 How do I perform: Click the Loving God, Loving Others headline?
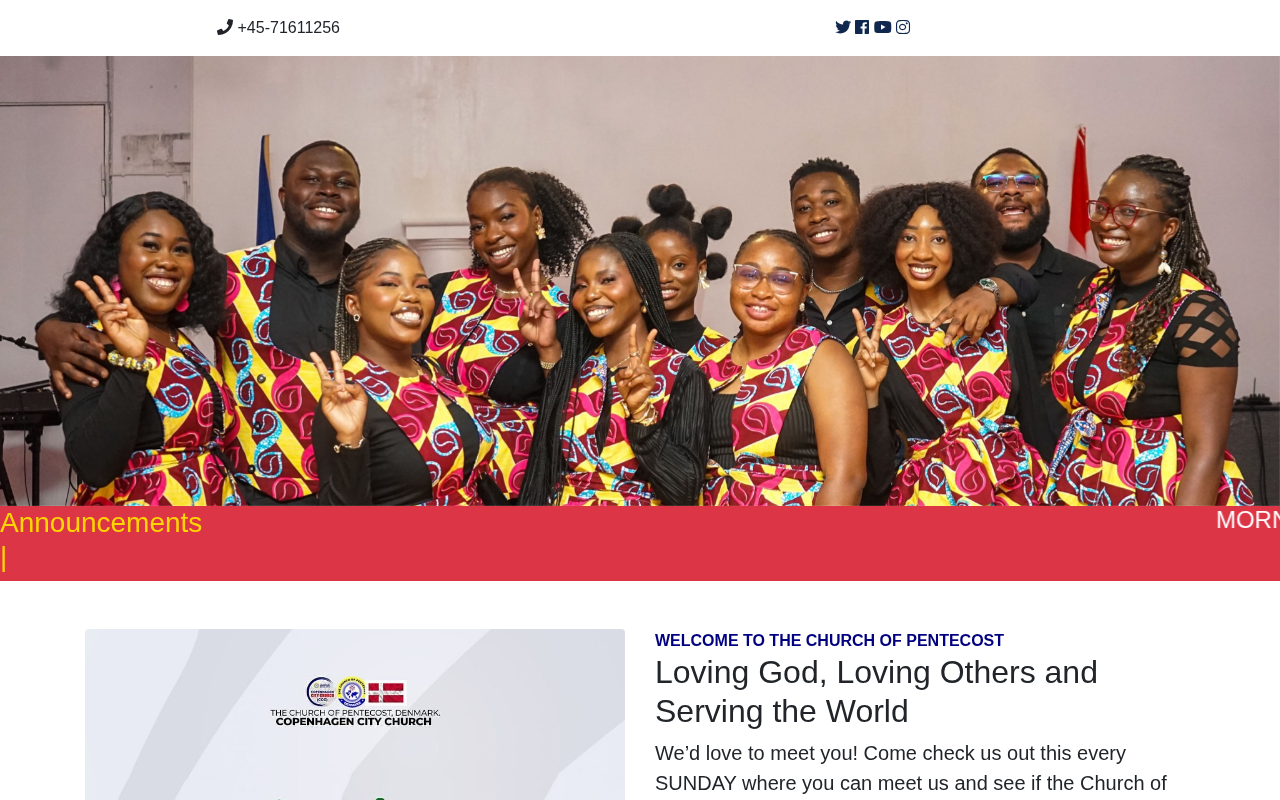[876, 692]
